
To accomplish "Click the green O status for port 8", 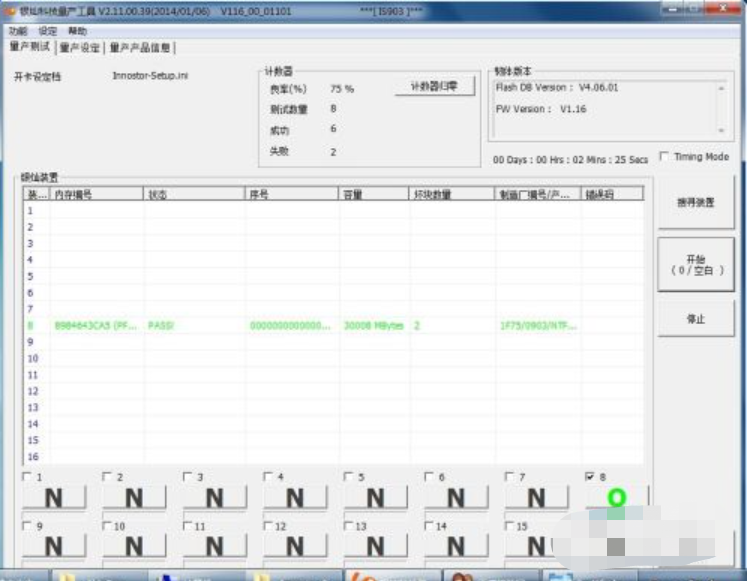I will pos(616,497).
